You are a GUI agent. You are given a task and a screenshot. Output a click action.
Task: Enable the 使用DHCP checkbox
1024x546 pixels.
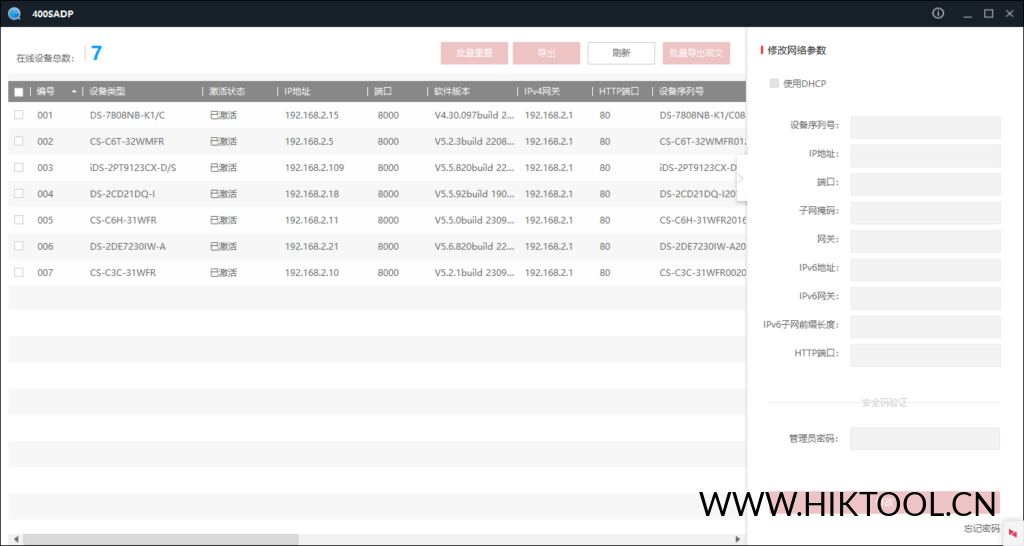[774, 84]
